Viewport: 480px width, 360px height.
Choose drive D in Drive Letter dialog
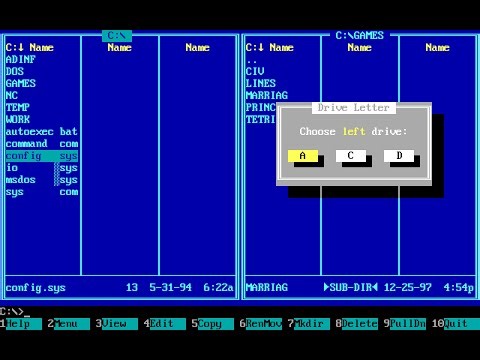tap(399, 156)
